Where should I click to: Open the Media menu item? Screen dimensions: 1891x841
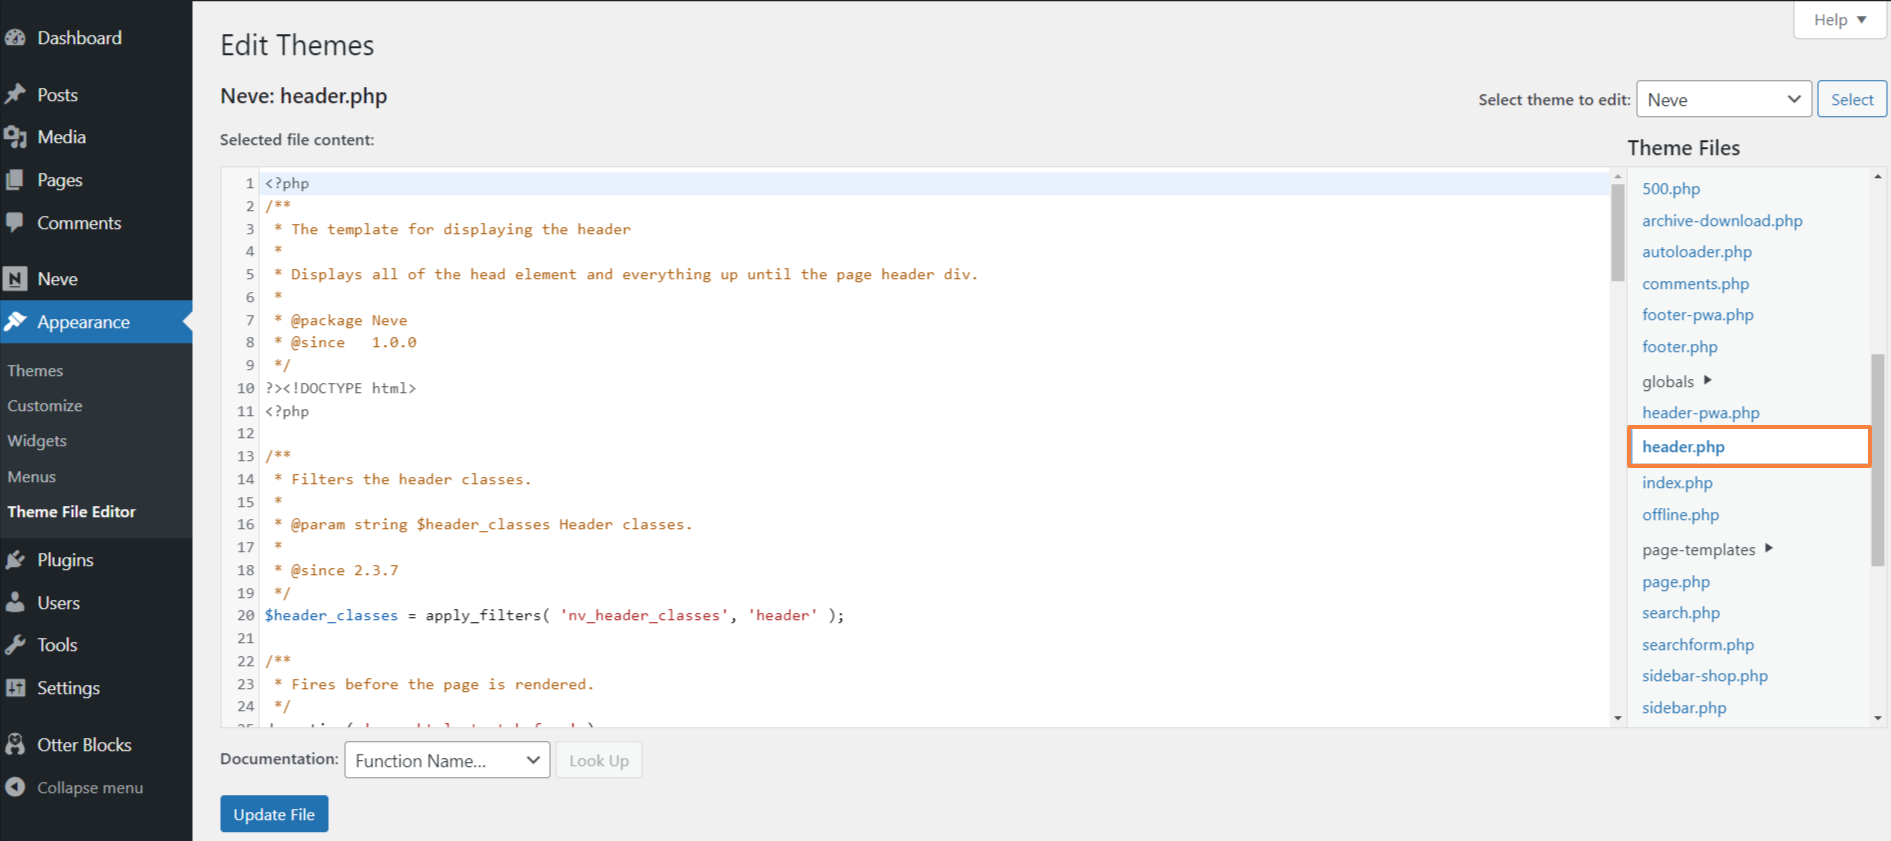[x=61, y=137]
